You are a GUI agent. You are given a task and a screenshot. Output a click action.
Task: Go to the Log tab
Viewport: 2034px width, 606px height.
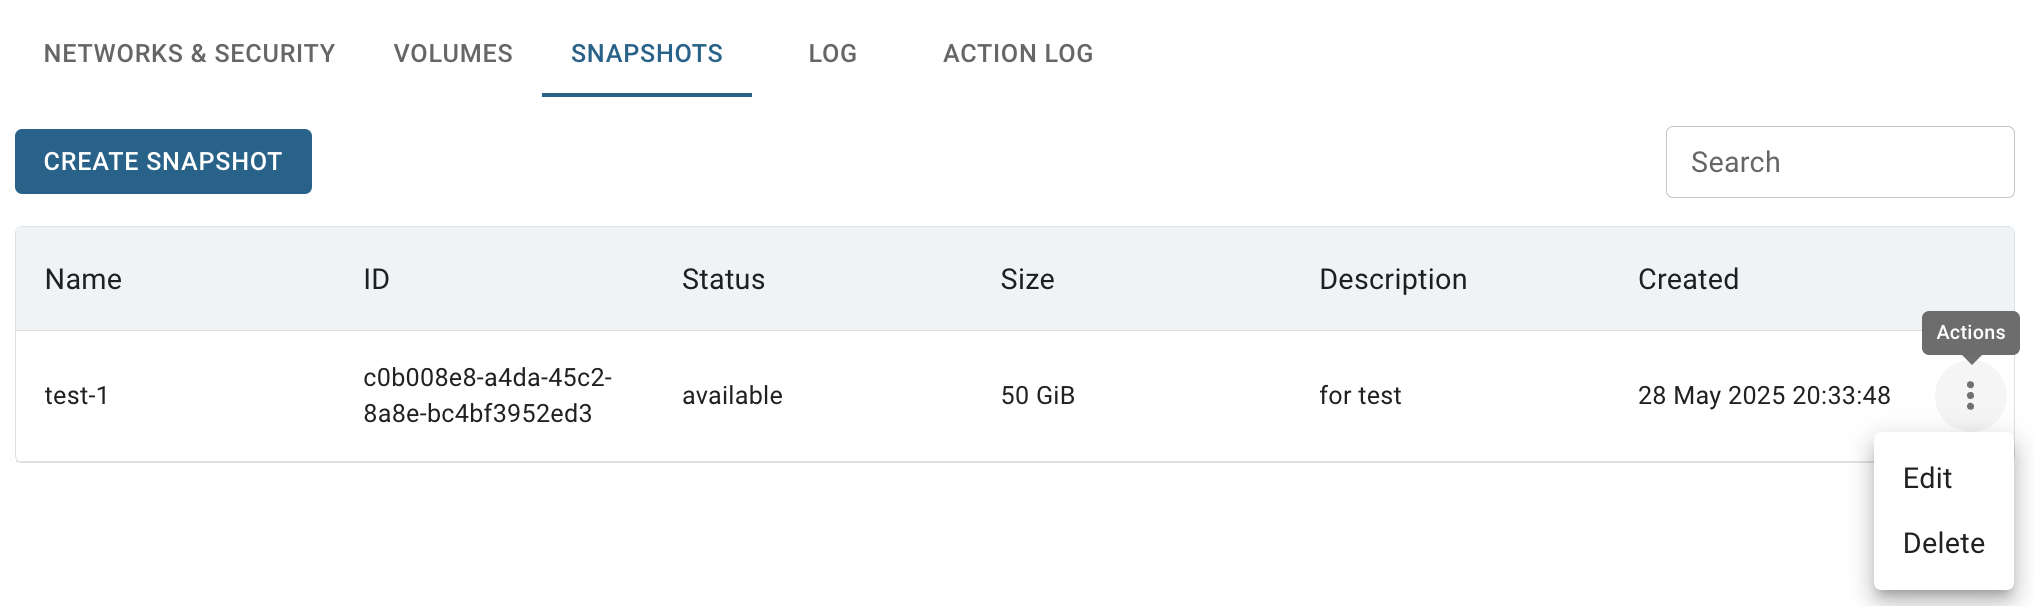(833, 53)
